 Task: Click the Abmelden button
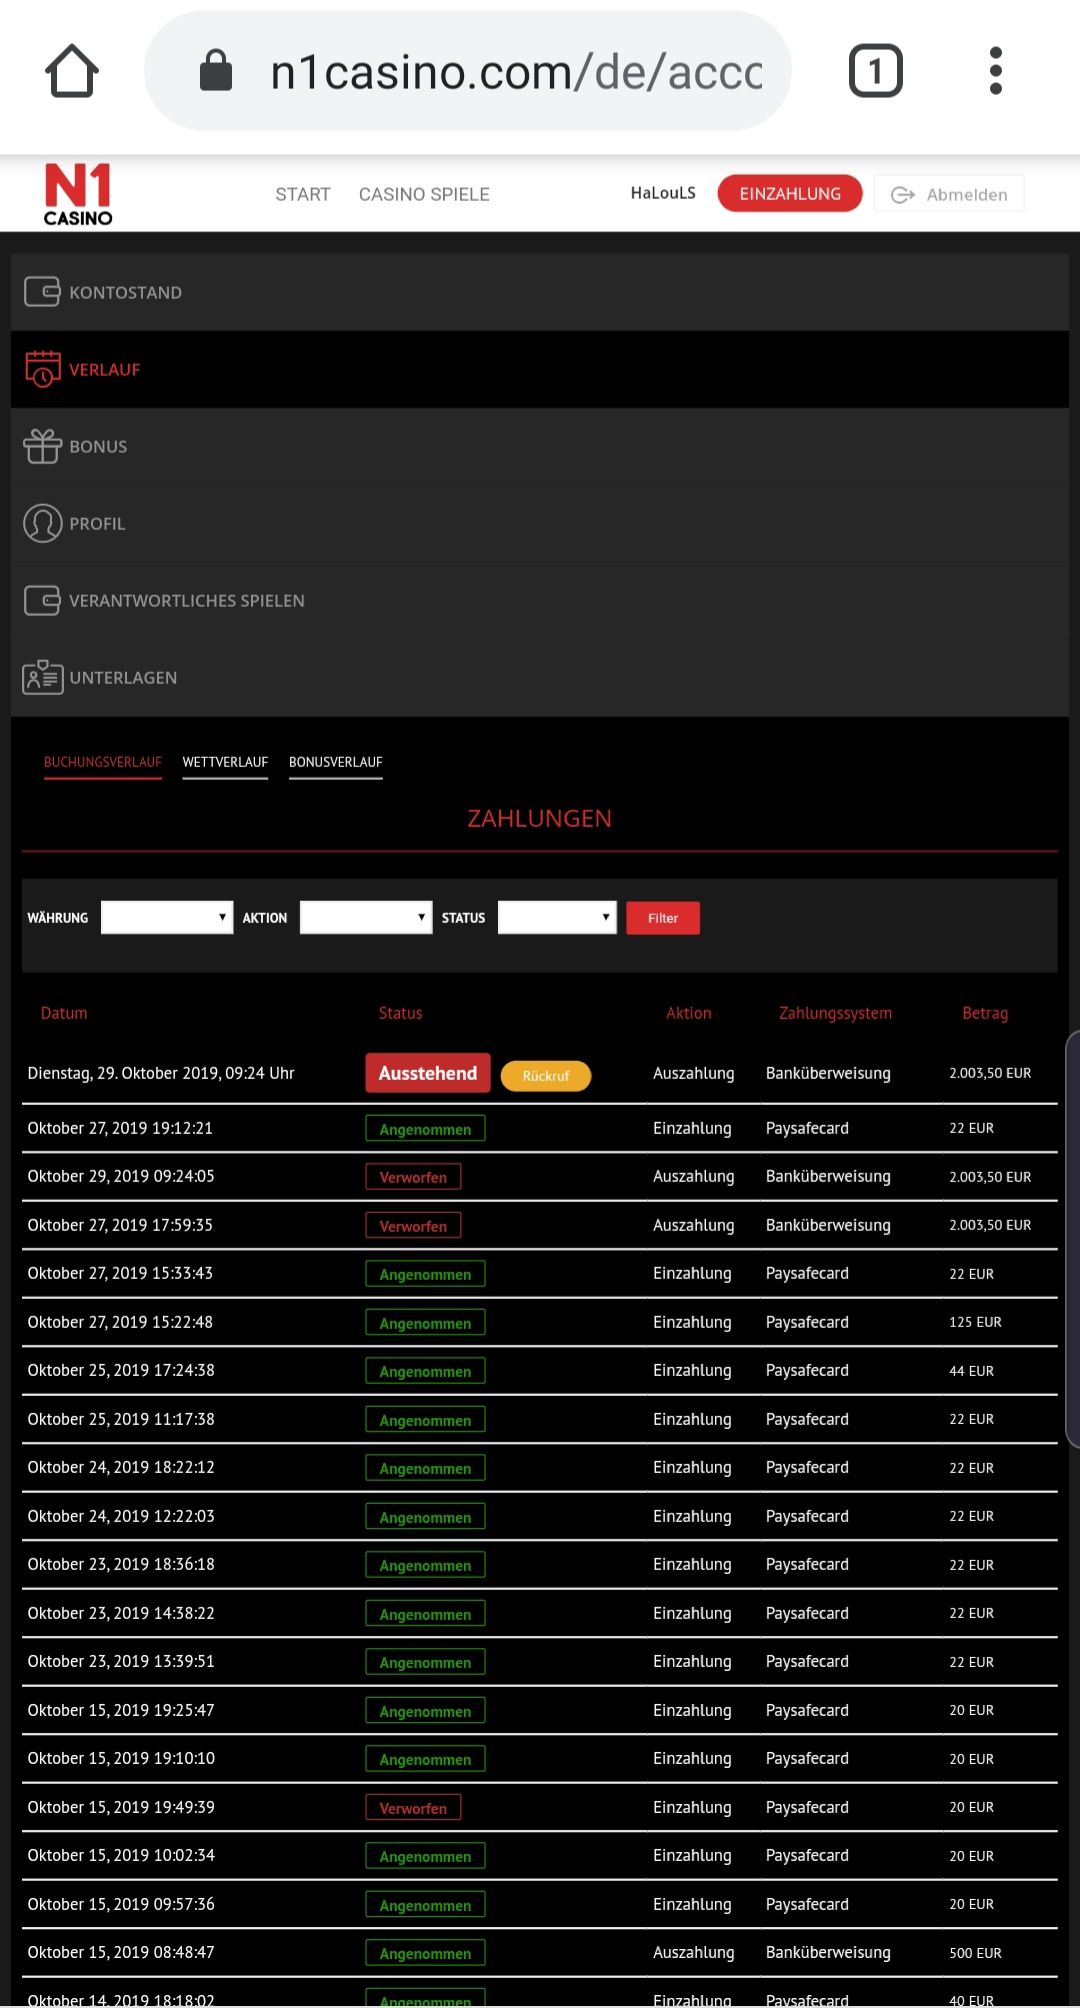(x=949, y=194)
